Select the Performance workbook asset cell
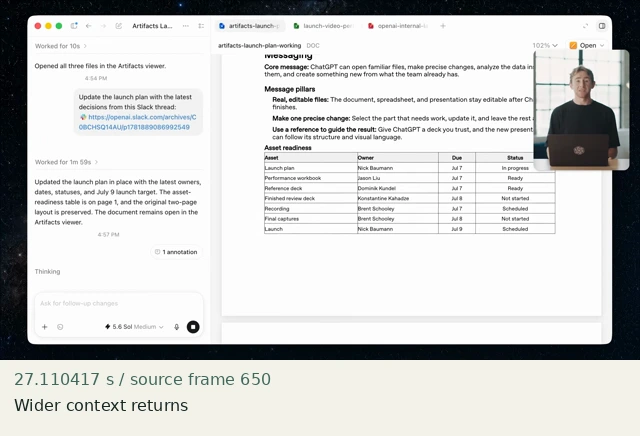 [x=311, y=178]
